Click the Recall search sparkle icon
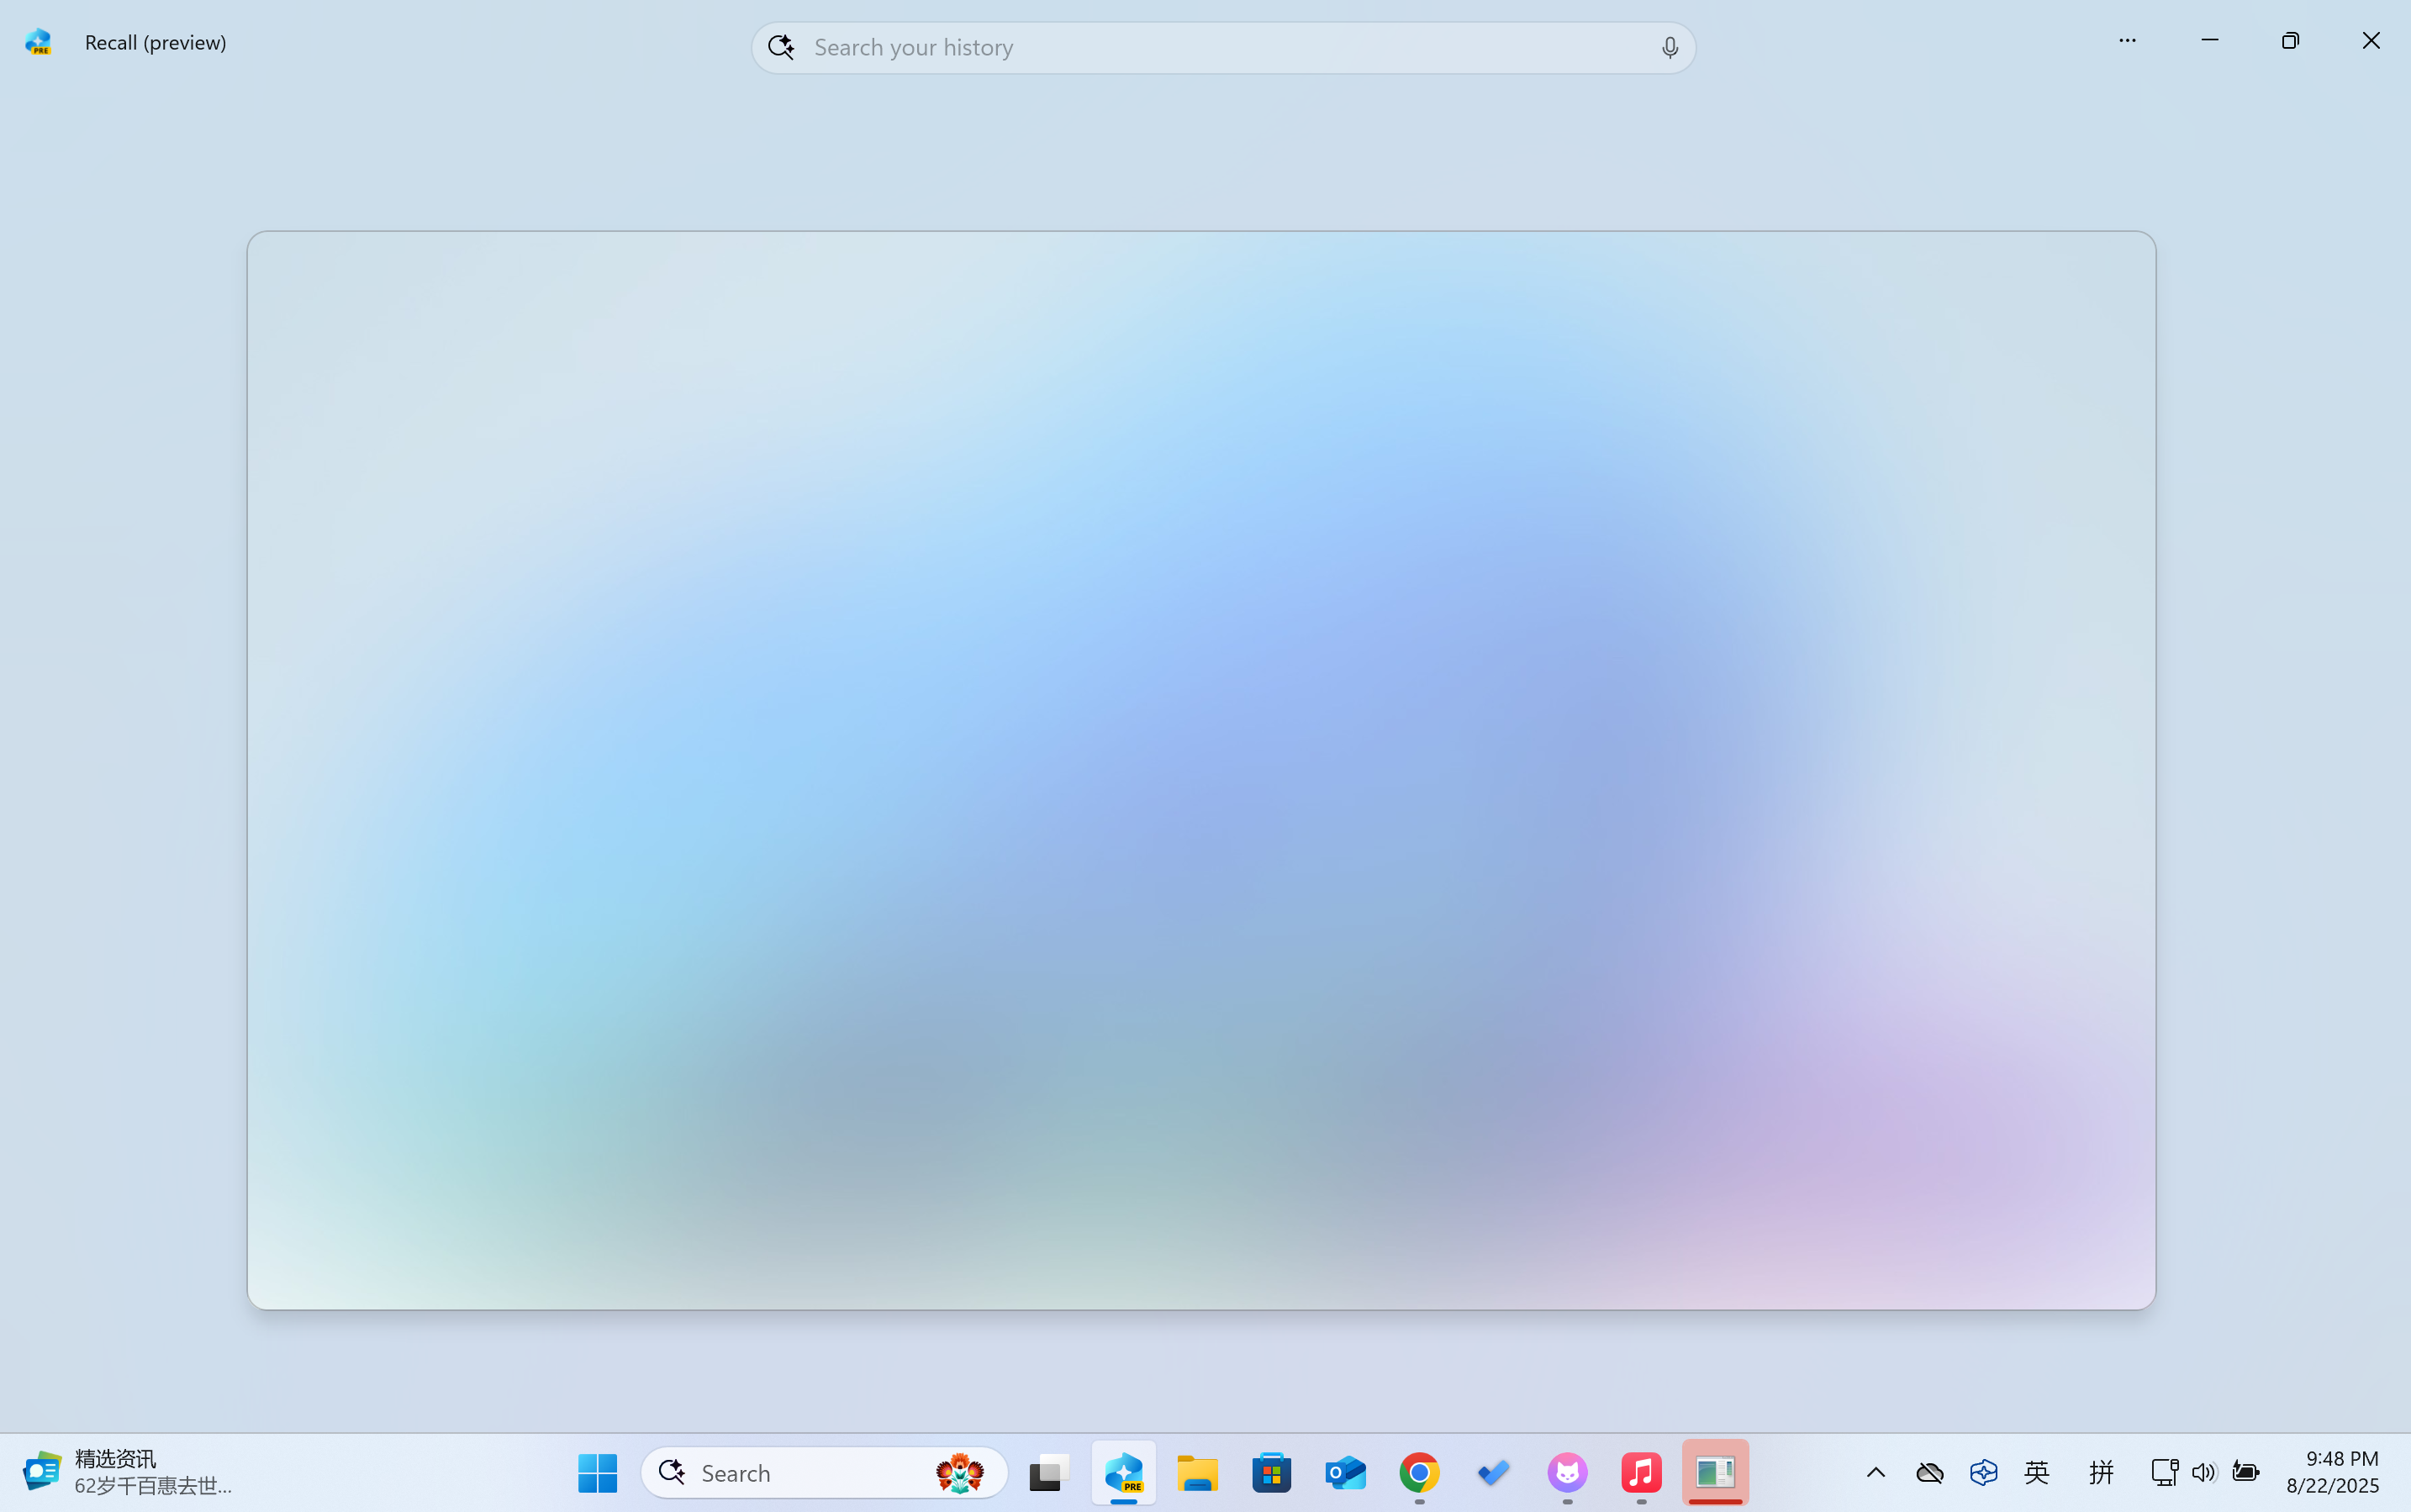The height and width of the screenshot is (1512, 2411). pyautogui.click(x=781, y=47)
